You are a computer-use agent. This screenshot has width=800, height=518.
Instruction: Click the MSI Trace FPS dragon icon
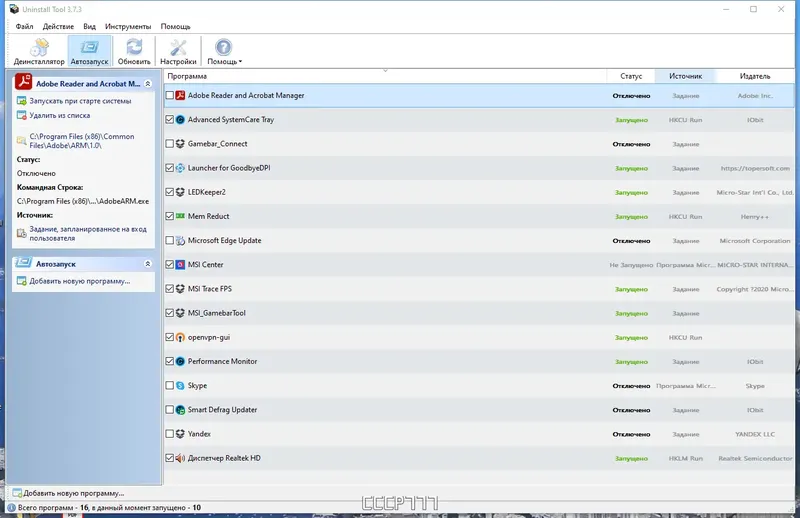(180, 289)
